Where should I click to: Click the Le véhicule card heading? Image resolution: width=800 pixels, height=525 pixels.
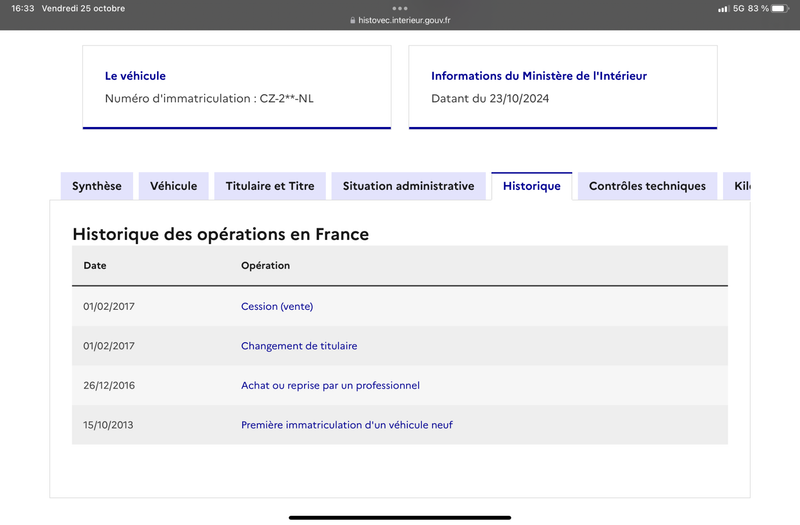(135, 76)
